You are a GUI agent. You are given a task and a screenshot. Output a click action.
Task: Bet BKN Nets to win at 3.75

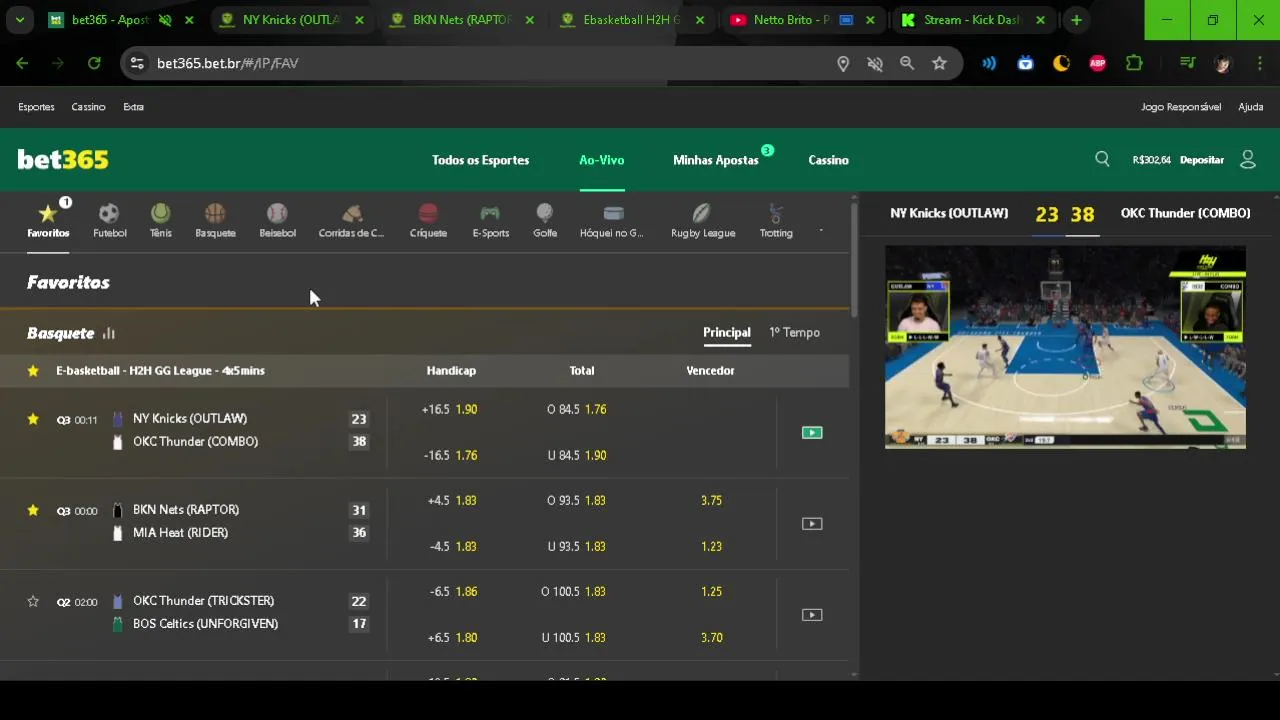click(711, 501)
